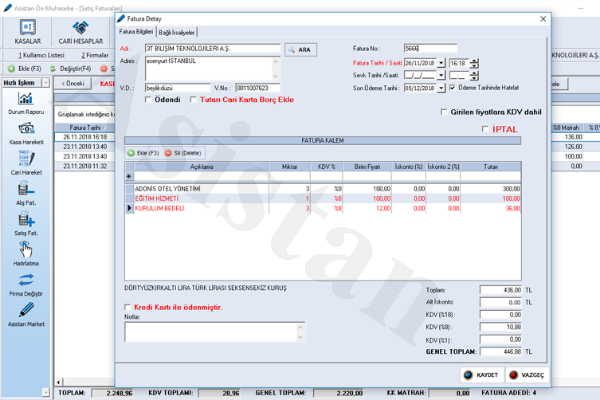Click Değiştir(F4) refresh icon
Viewport: 600px width, 400px height.
tap(53, 69)
